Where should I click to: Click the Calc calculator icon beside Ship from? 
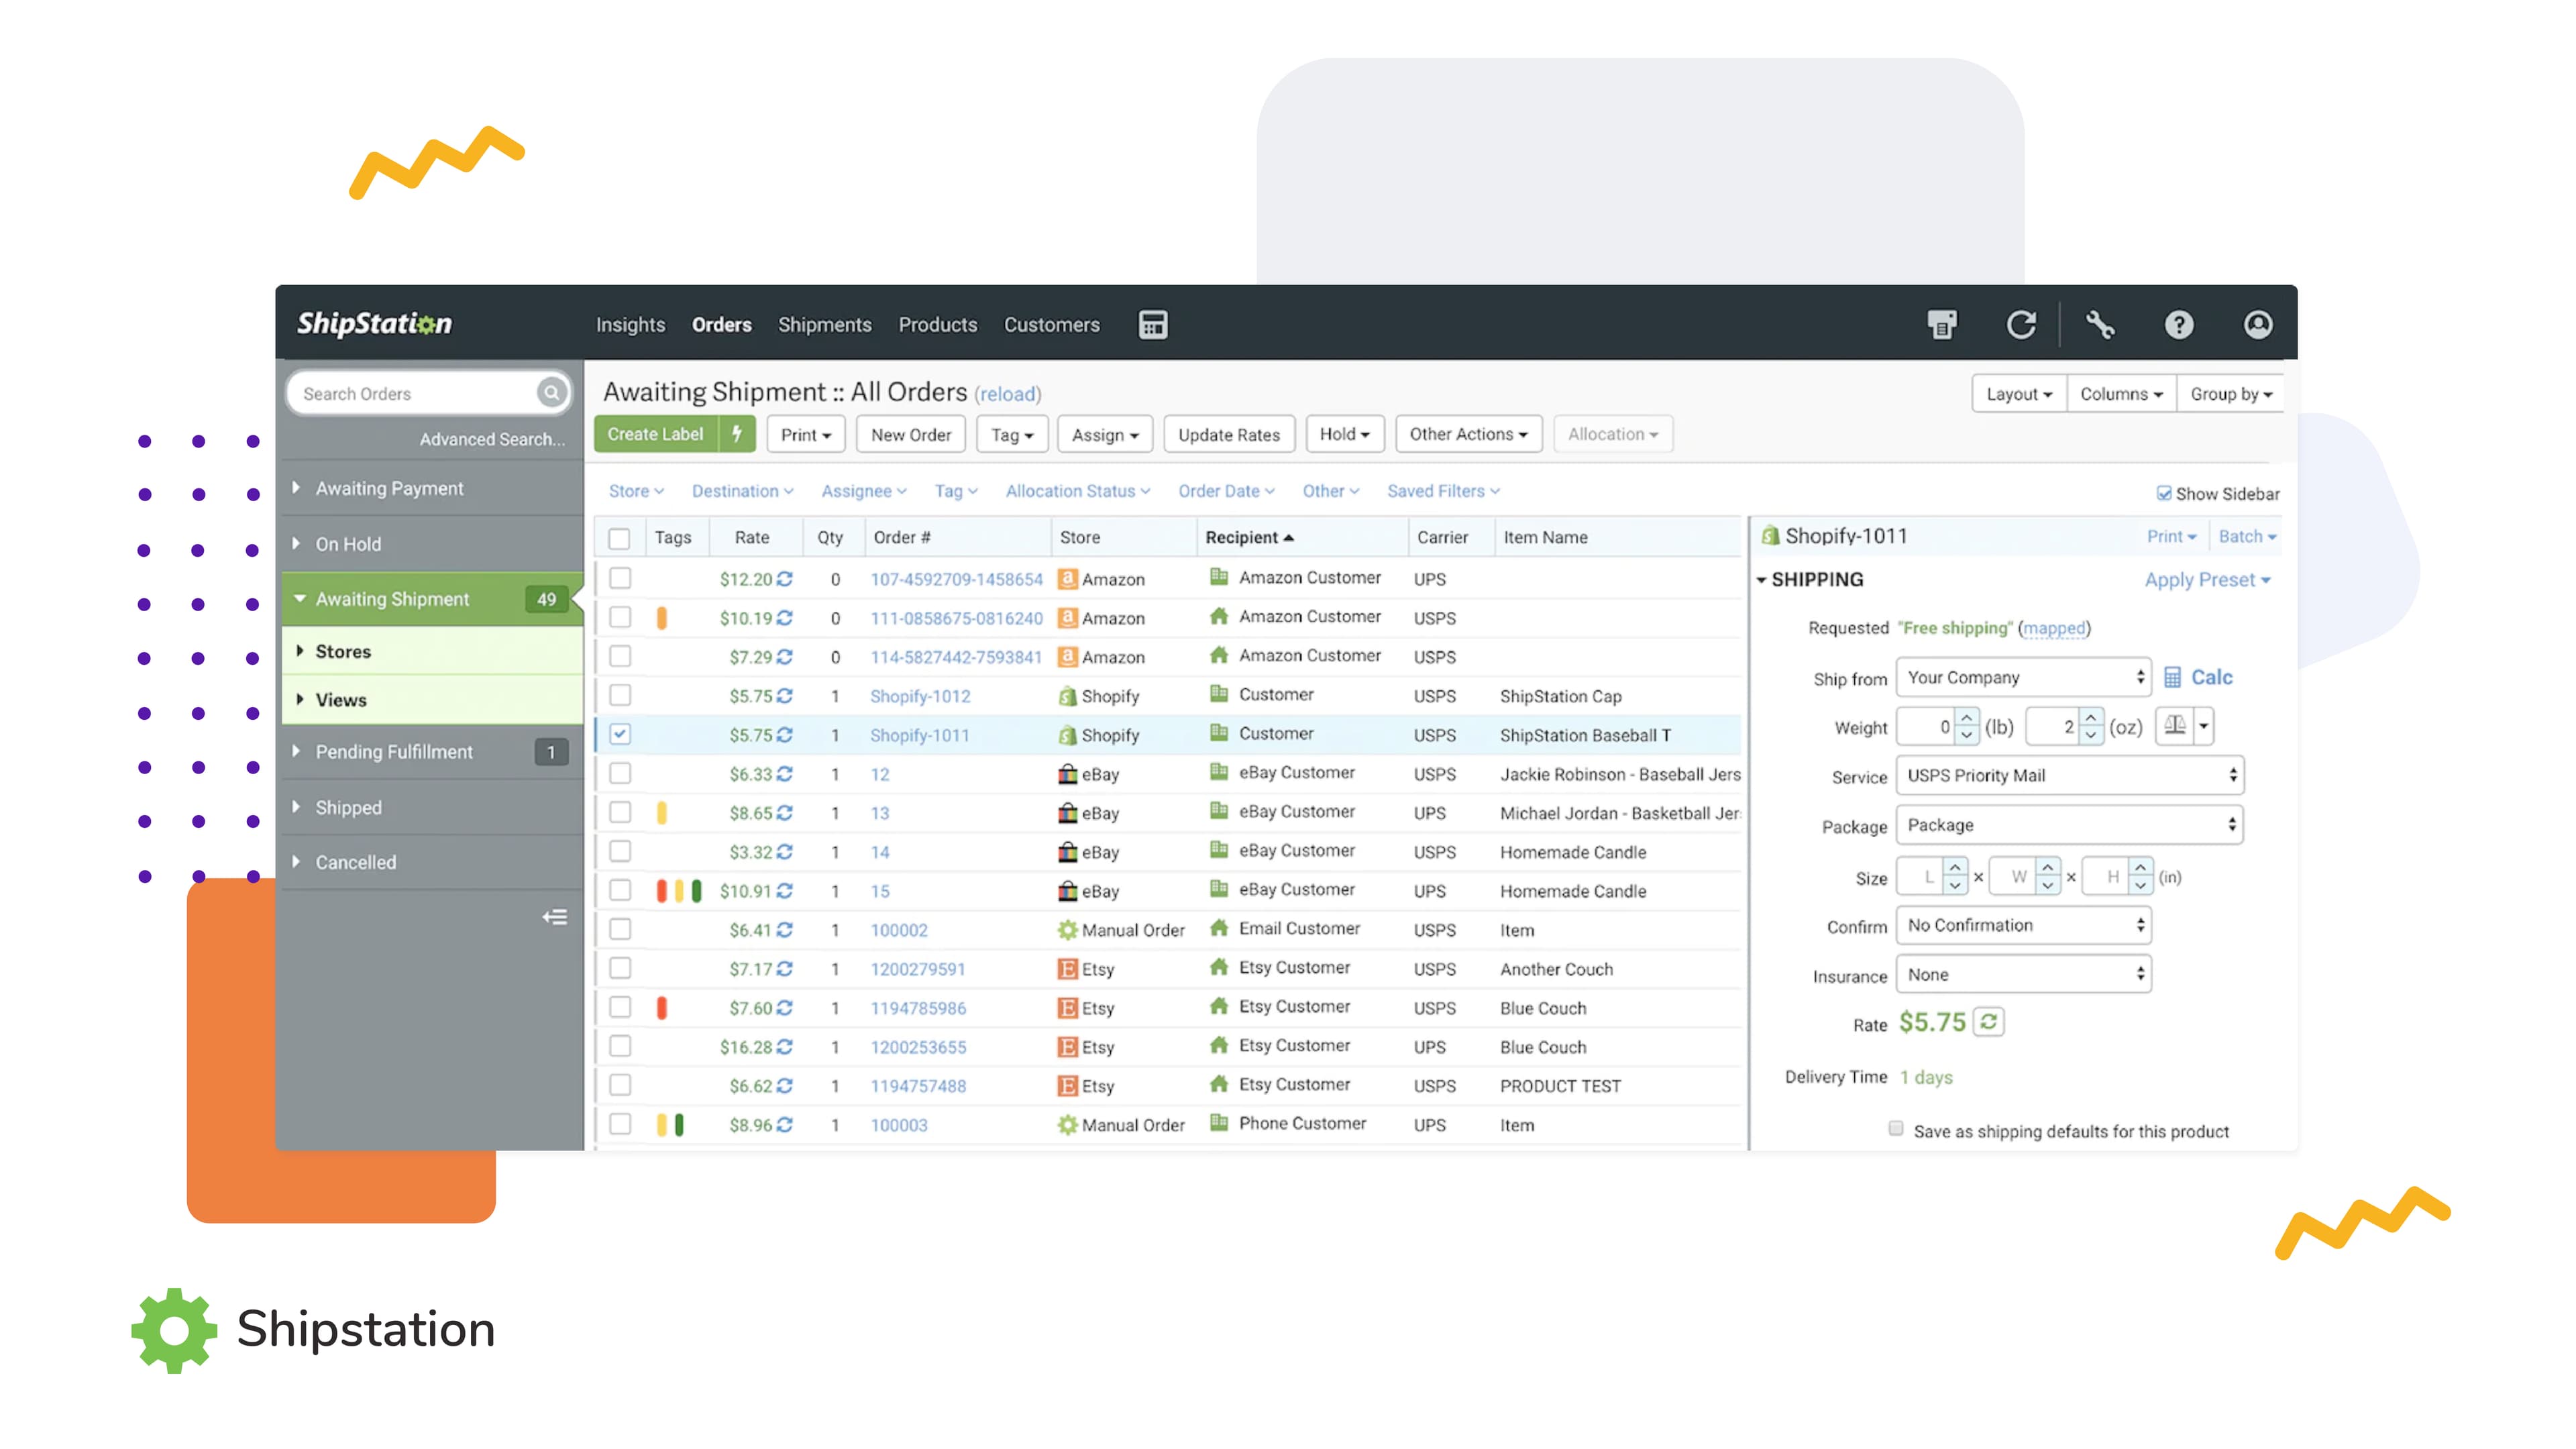(2173, 678)
